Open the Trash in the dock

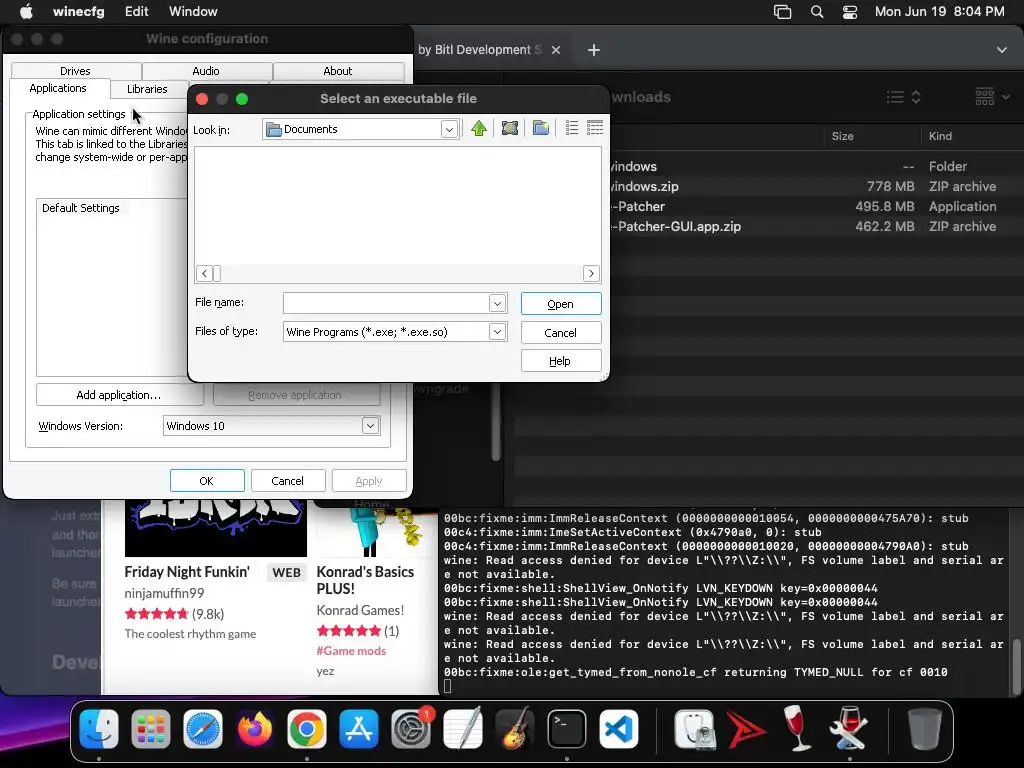tap(925, 729)
